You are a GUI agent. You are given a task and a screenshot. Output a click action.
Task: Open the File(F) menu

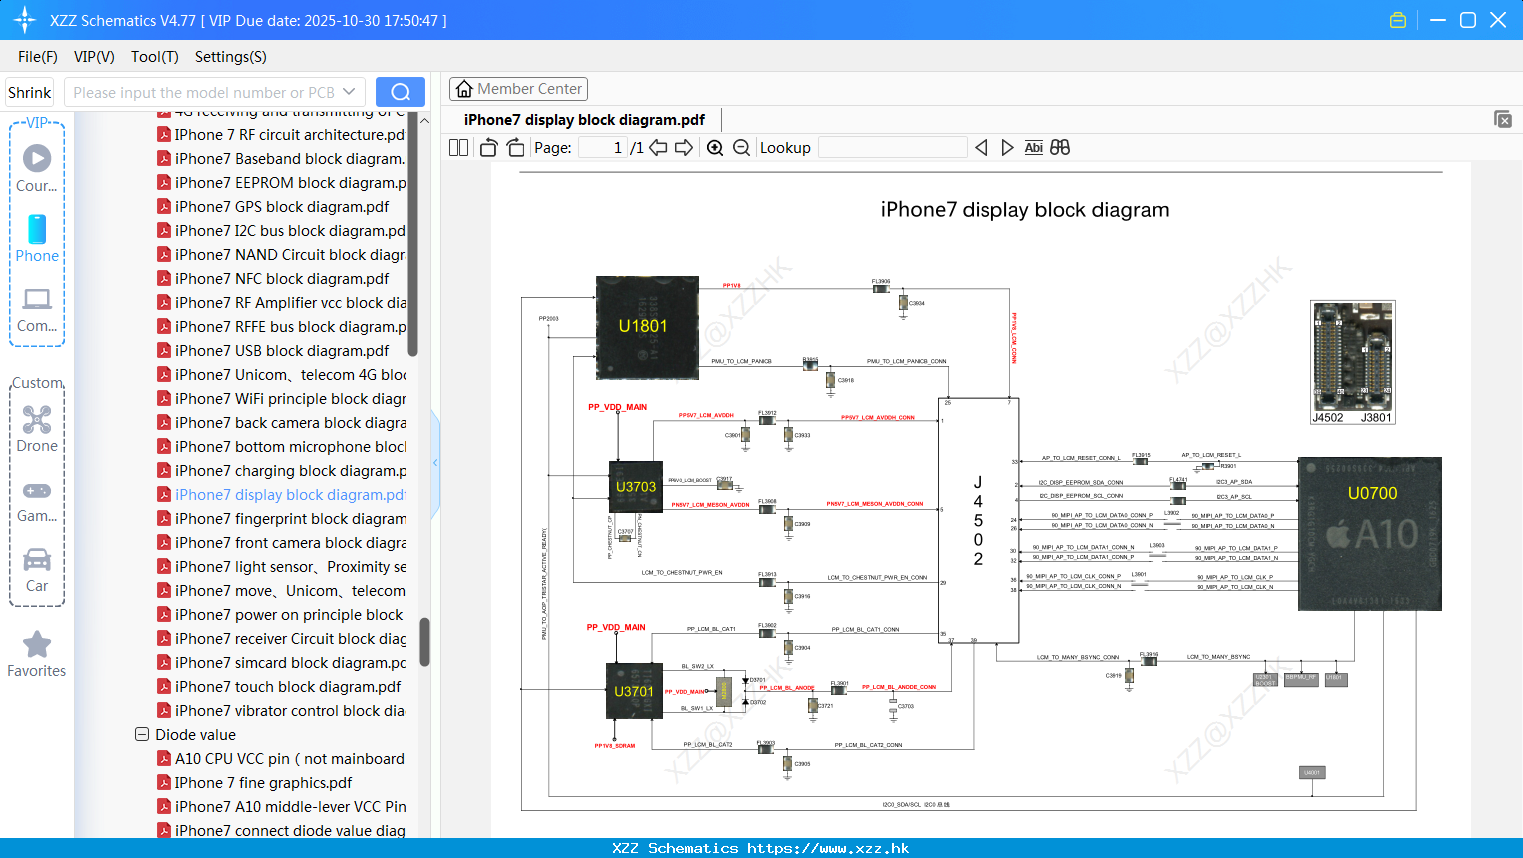[x=38, y=57]
